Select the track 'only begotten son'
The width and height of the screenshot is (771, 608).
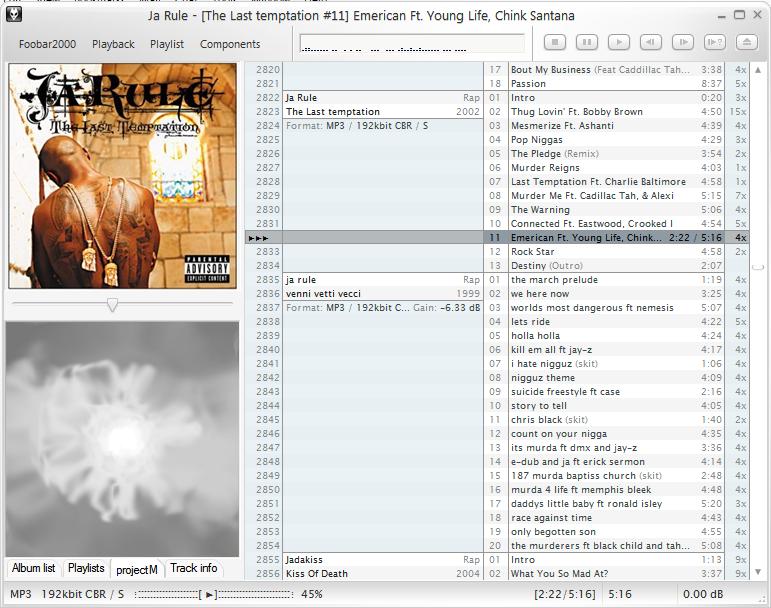(x=616, y=532)
